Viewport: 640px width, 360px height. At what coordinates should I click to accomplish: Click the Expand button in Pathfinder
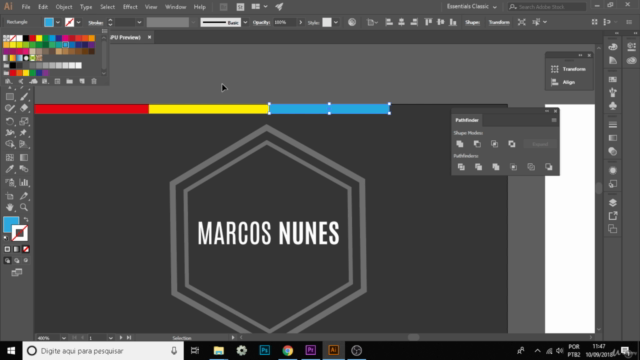[x=540, y=144]
